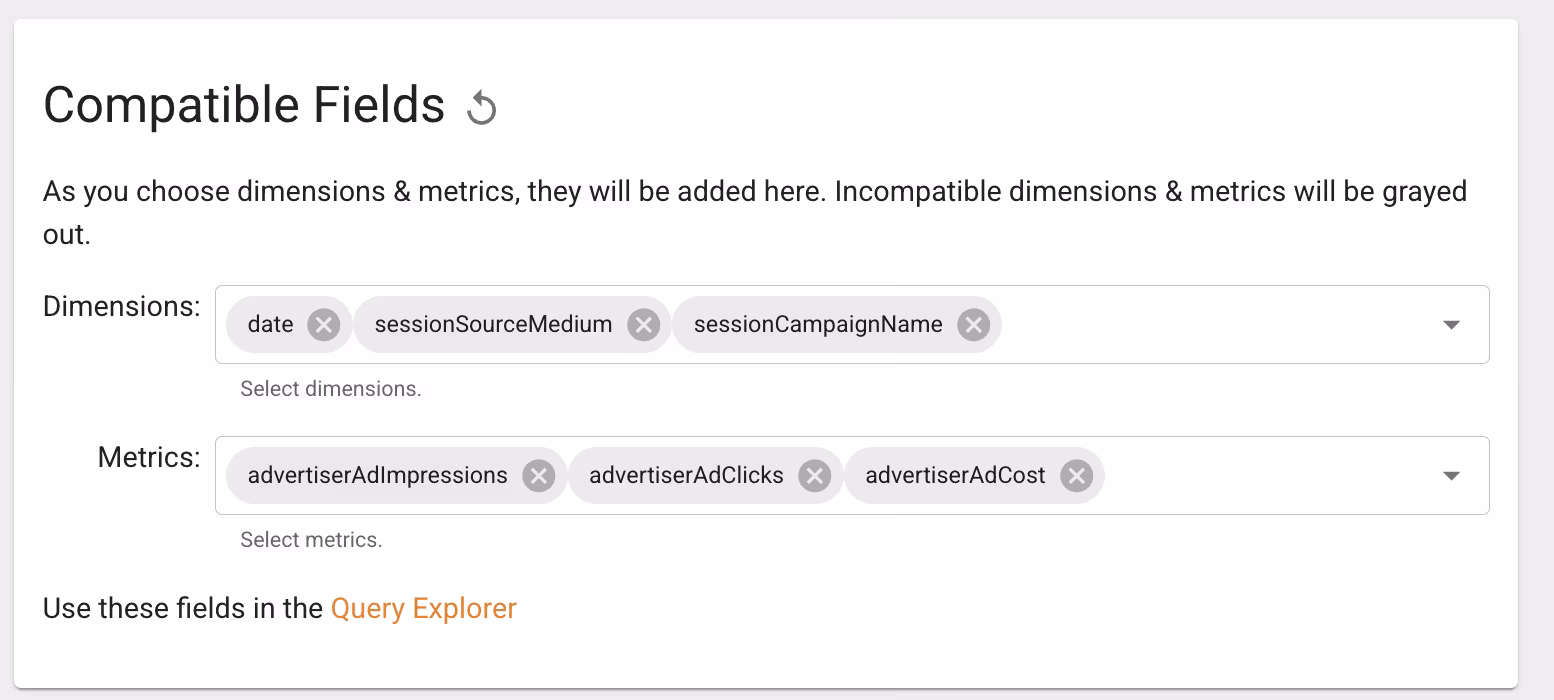This screenshot has height=700, width=1554.
Task: Select the advertiserAdClicks chip label
Action: 686,475
